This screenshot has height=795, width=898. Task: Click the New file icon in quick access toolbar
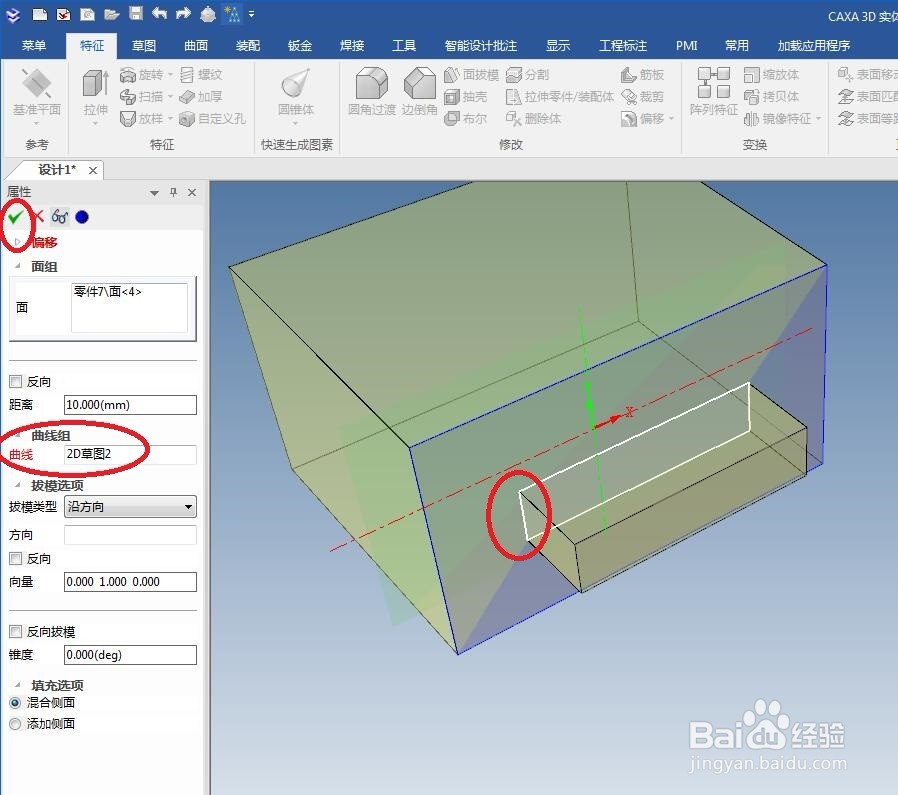pos(40,14)
